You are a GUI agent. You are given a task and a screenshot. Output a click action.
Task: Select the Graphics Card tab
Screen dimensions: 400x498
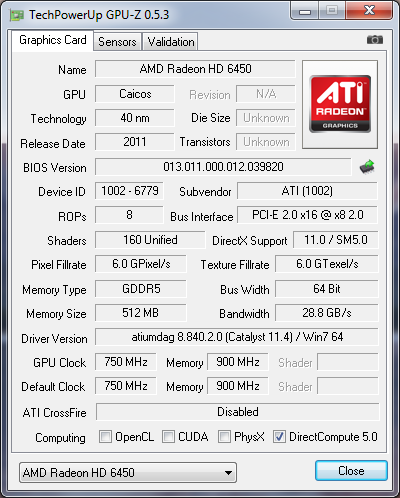53,40
